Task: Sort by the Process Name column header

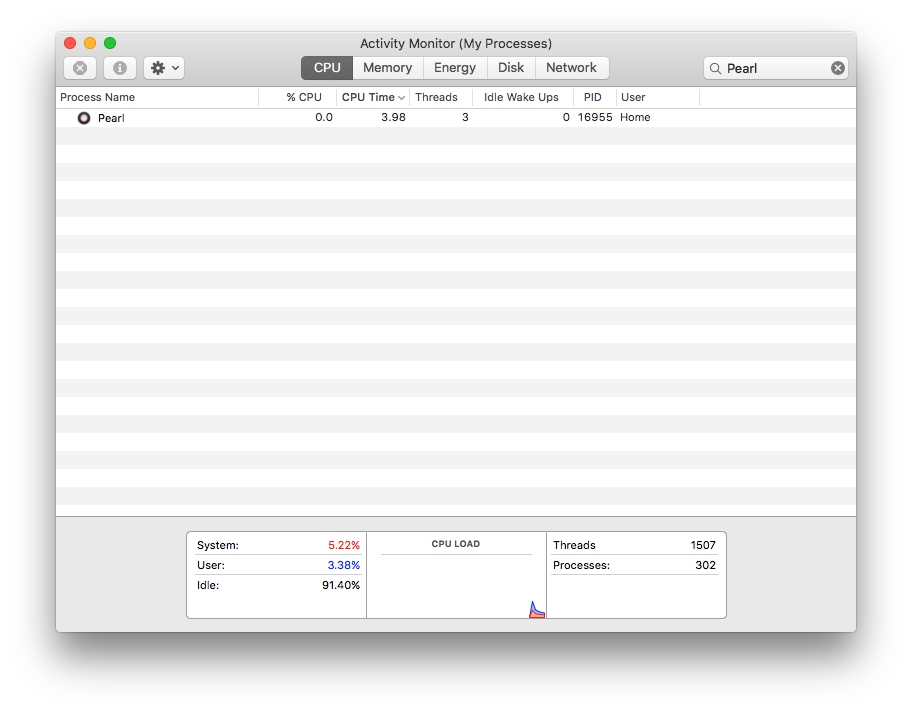Action: tap(157, 97)
